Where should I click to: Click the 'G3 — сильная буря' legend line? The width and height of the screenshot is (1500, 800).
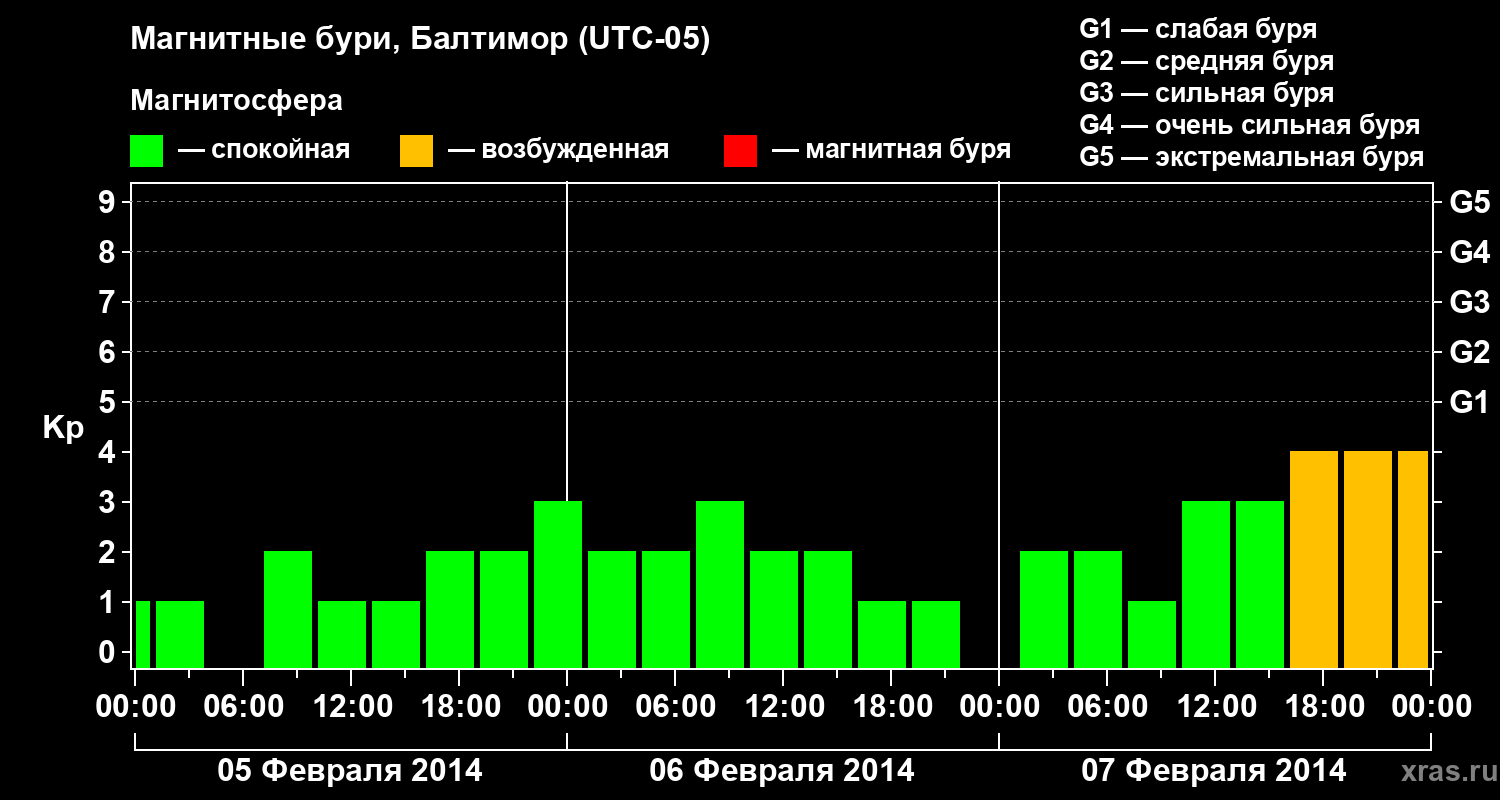(1207, 93)
